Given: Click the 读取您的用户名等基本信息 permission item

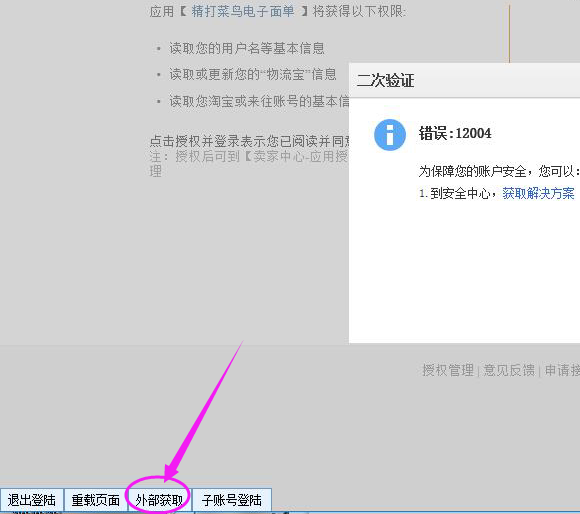Looking at the screenshot, I should (247, 48).
